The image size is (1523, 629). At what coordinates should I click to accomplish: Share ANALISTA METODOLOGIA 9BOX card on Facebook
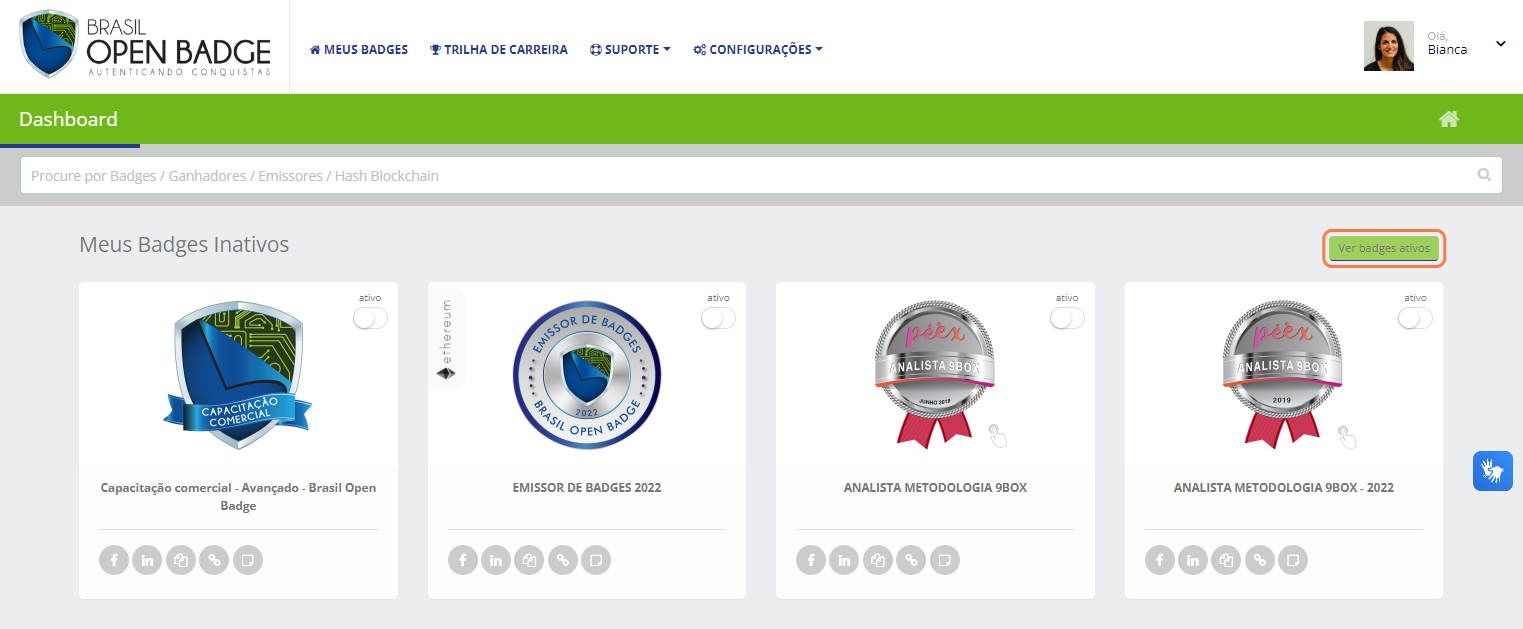click(811, 560)
